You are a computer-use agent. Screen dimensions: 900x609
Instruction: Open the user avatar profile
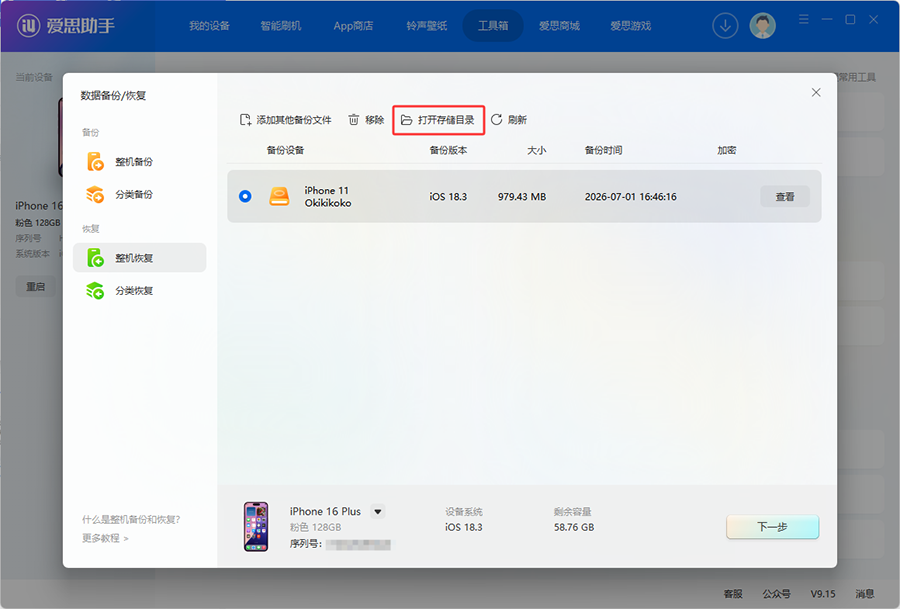click(x=762, y=26)
